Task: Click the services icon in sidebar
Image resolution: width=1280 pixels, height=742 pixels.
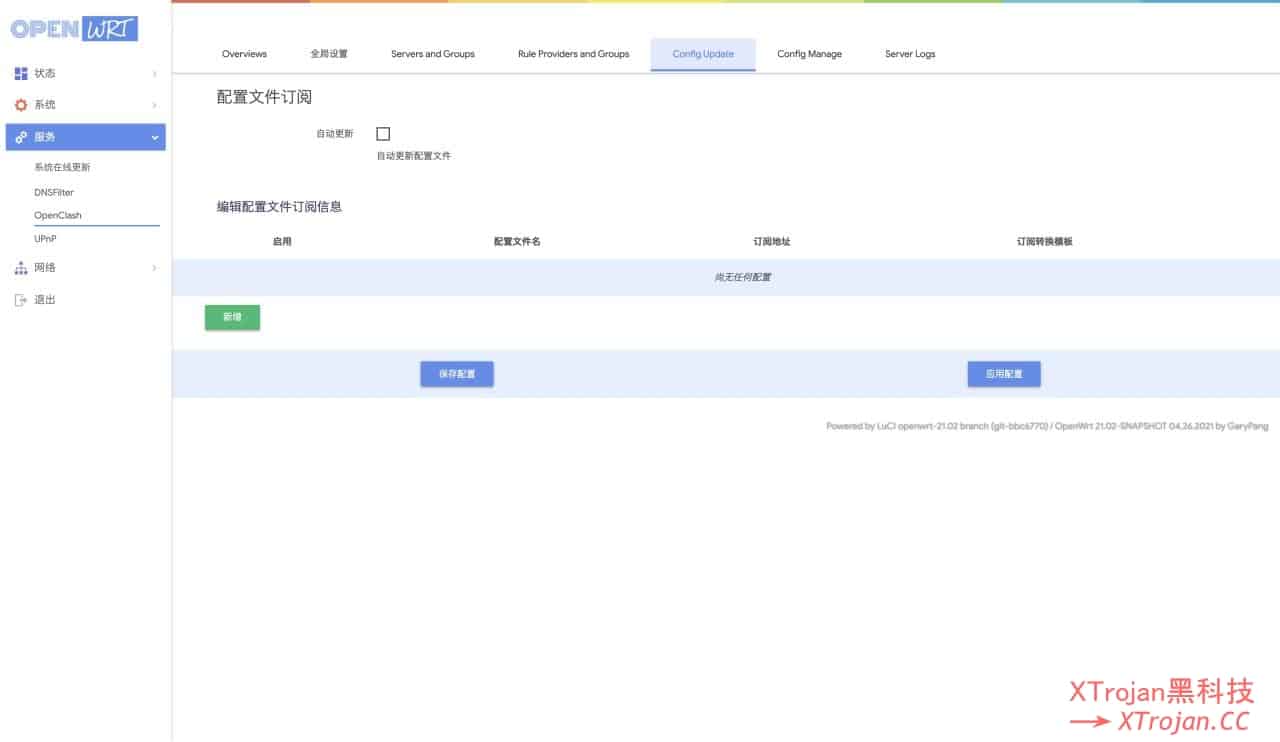Action: [x=21, y=137]
